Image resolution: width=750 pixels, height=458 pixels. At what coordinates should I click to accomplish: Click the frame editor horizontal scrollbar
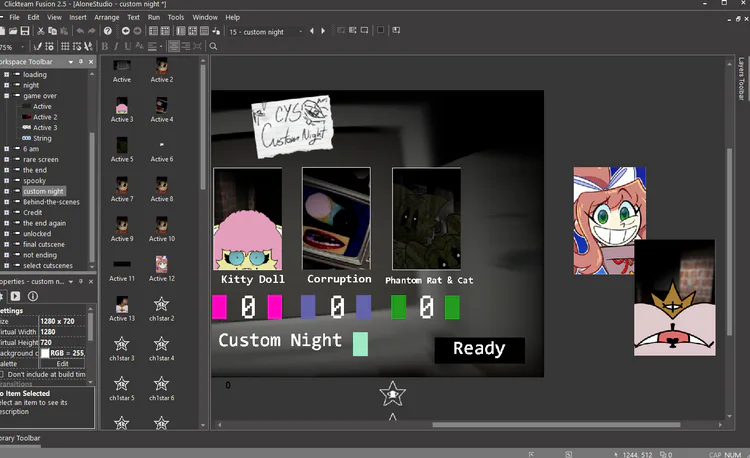click(x=556, y=425)
